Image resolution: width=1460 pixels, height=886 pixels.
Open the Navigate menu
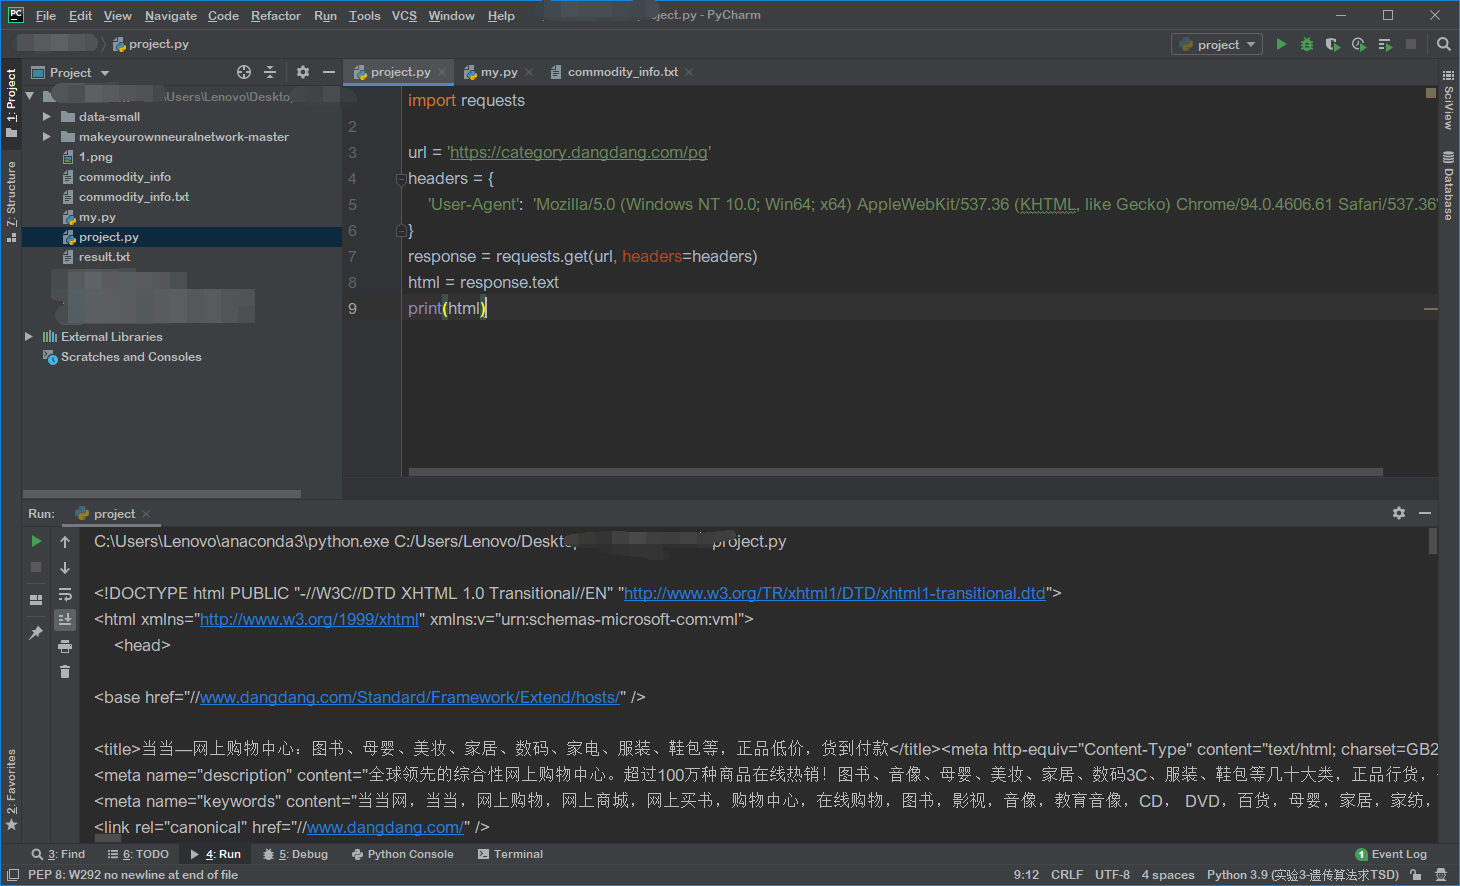(171, 16)
